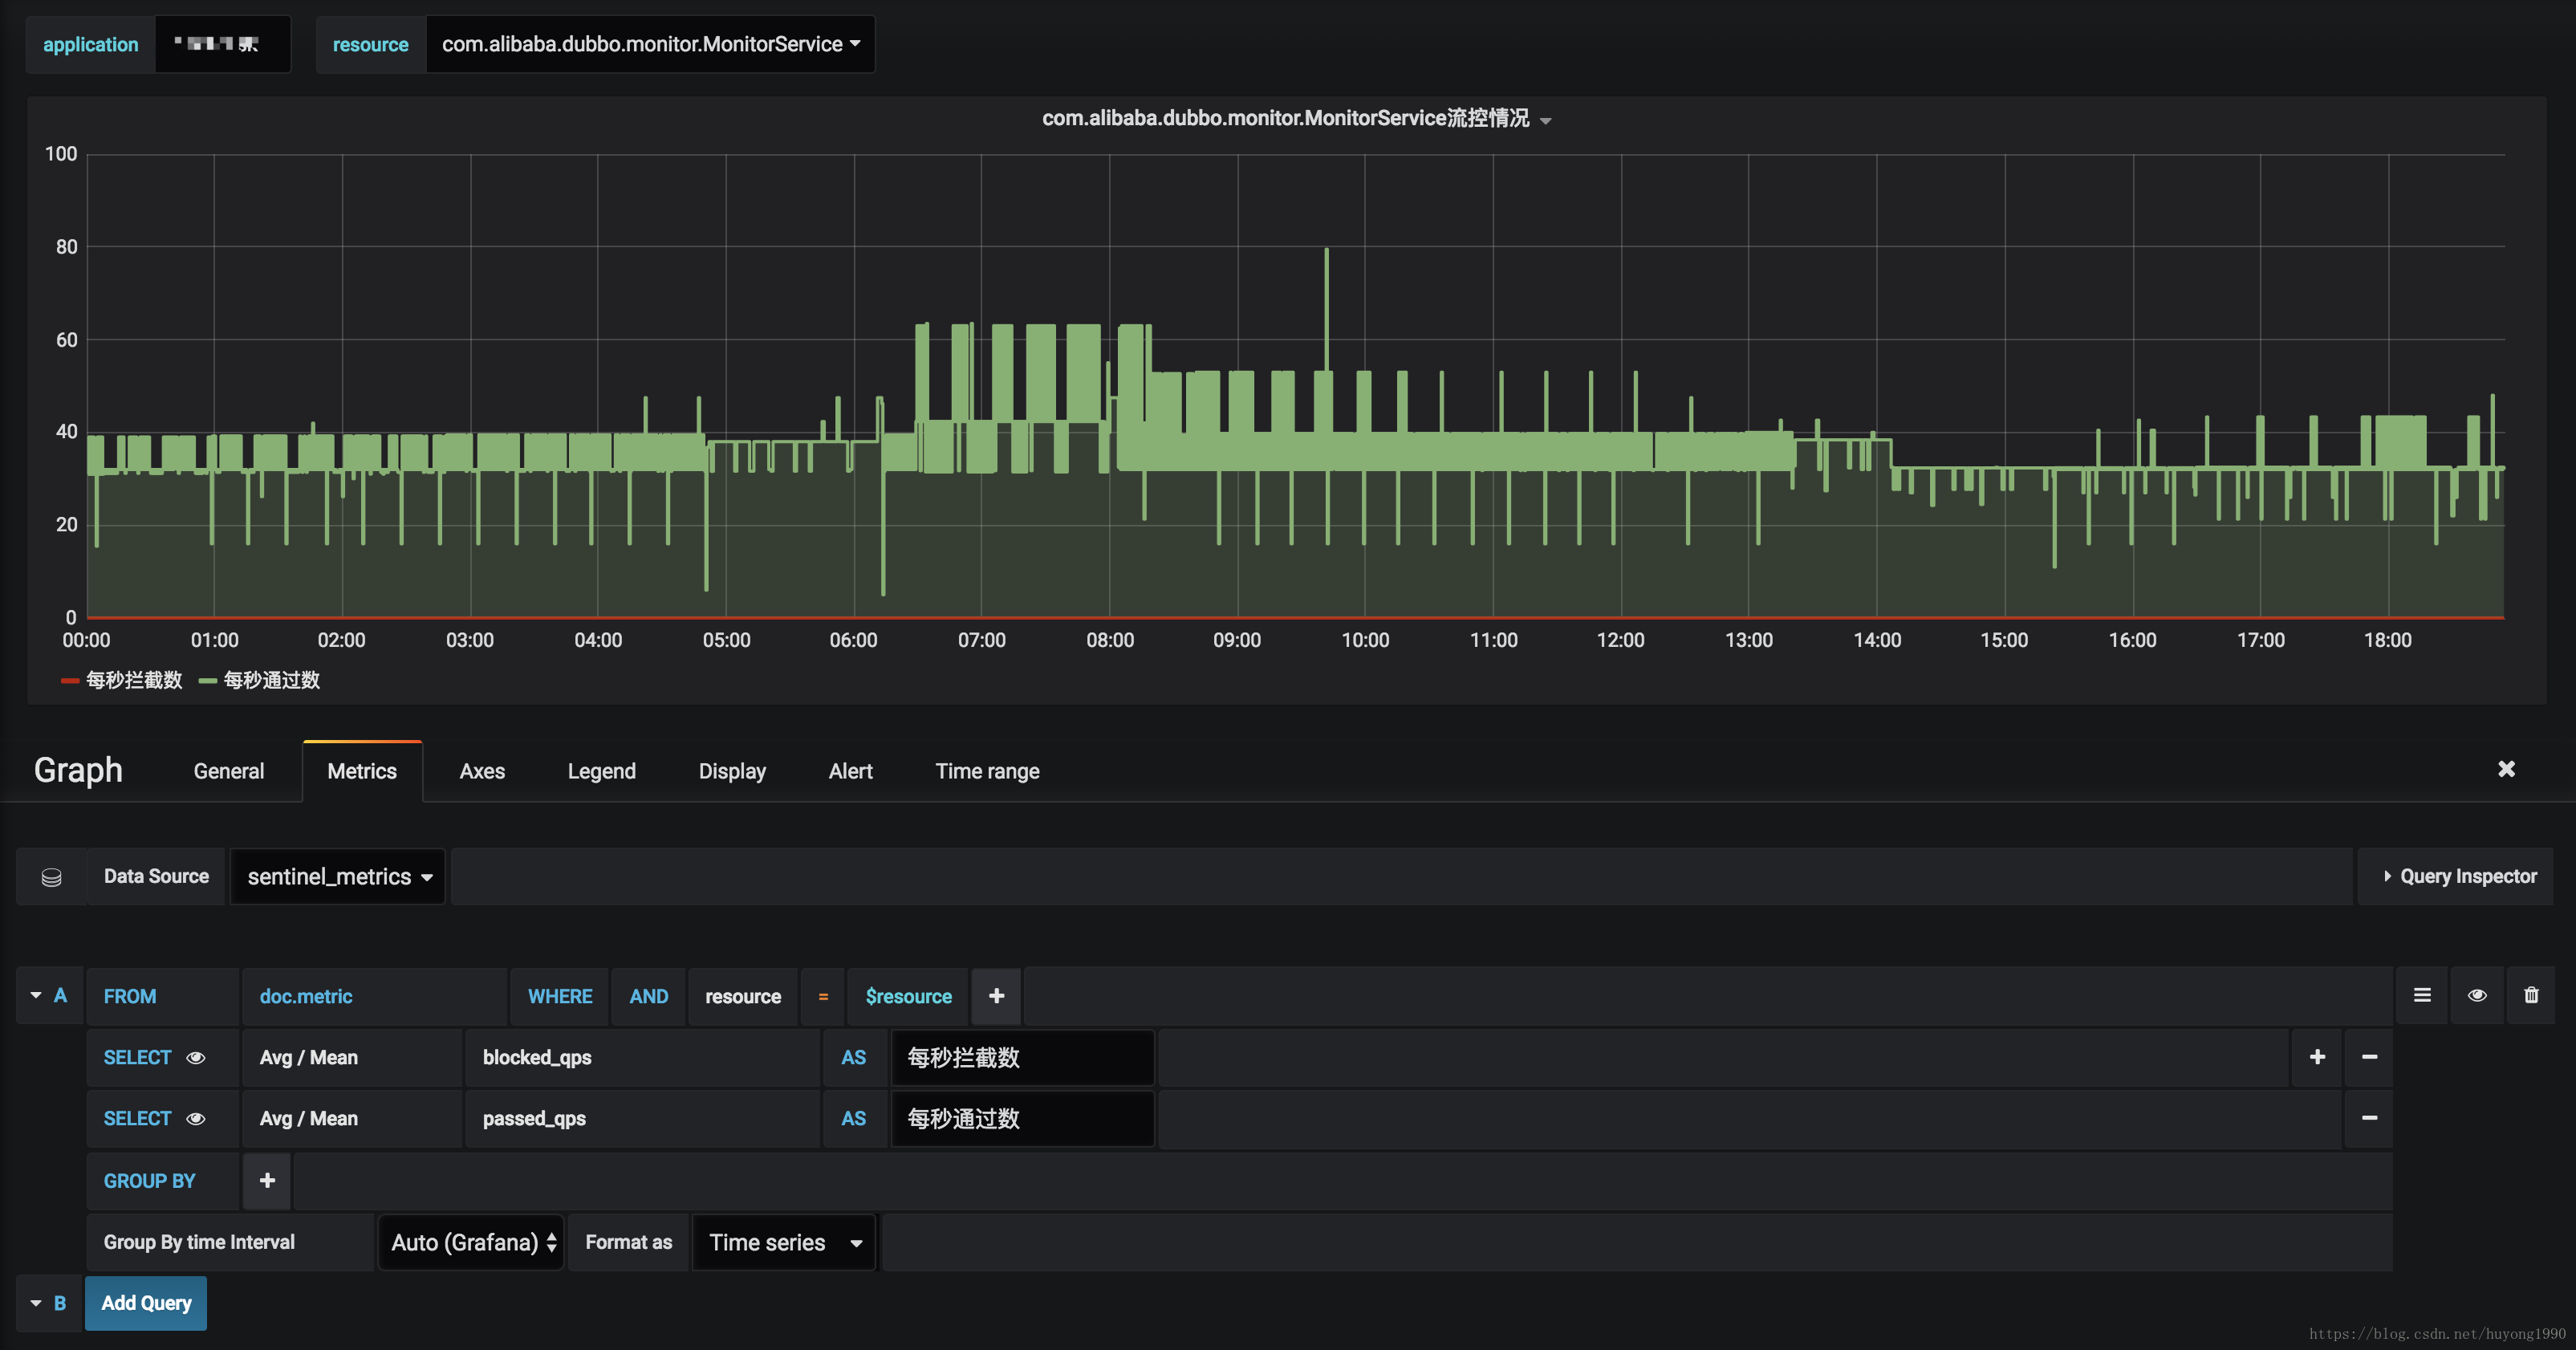The height and width of the screenshot is (1350, 2576).
Task: Open the Axes tab
Action: [x=482, y=771]
